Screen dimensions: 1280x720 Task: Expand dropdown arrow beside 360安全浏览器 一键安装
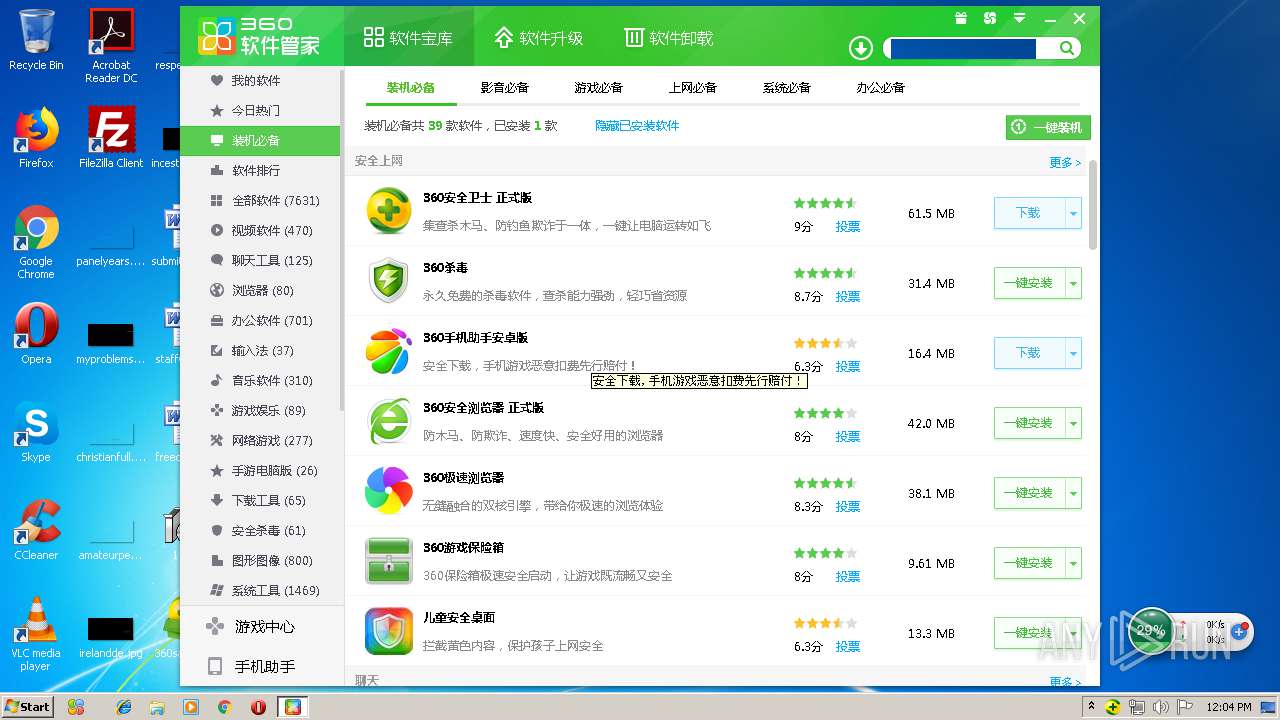(1074, 423)
